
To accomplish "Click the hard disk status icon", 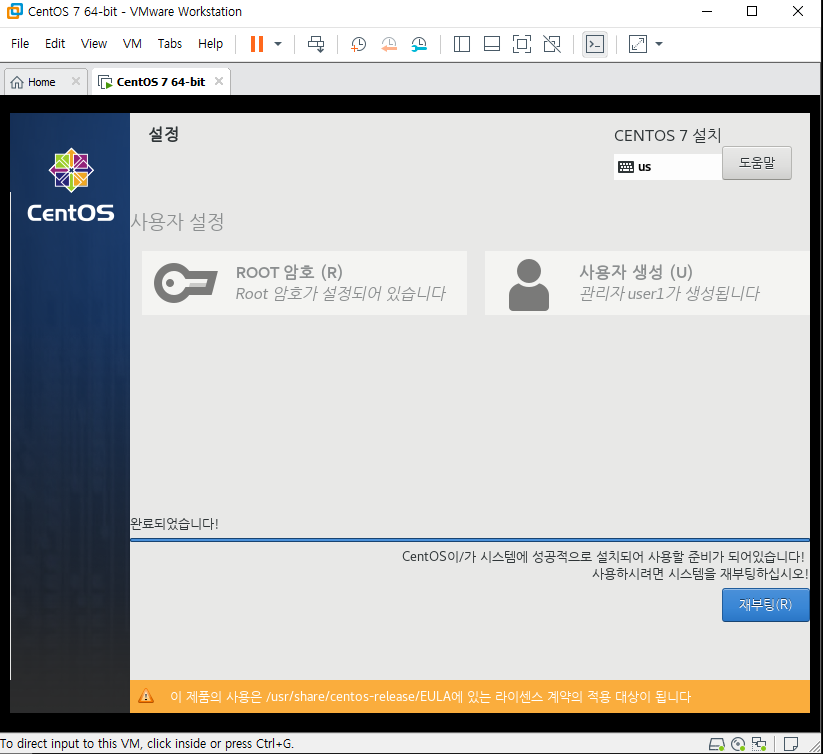I will pyautogui.click(x=717, y=744).
